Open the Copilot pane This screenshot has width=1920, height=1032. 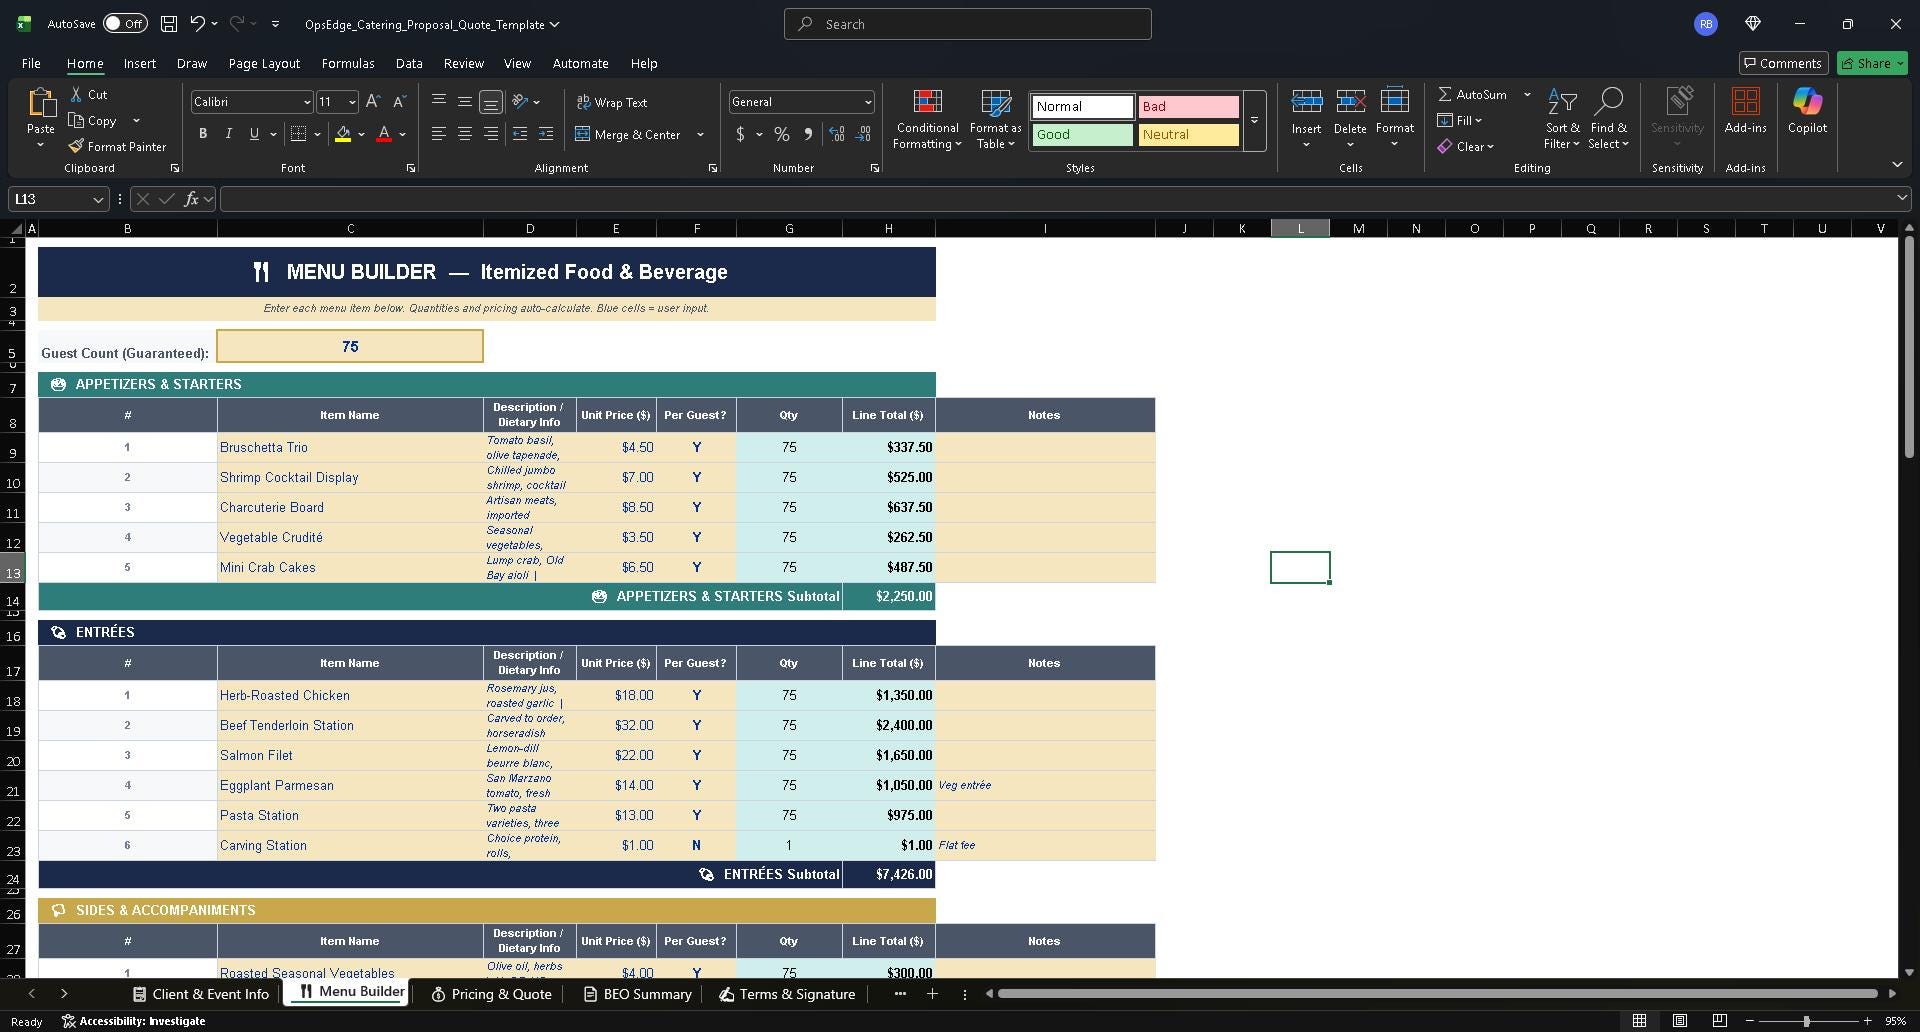click(x=1807, y=110)
